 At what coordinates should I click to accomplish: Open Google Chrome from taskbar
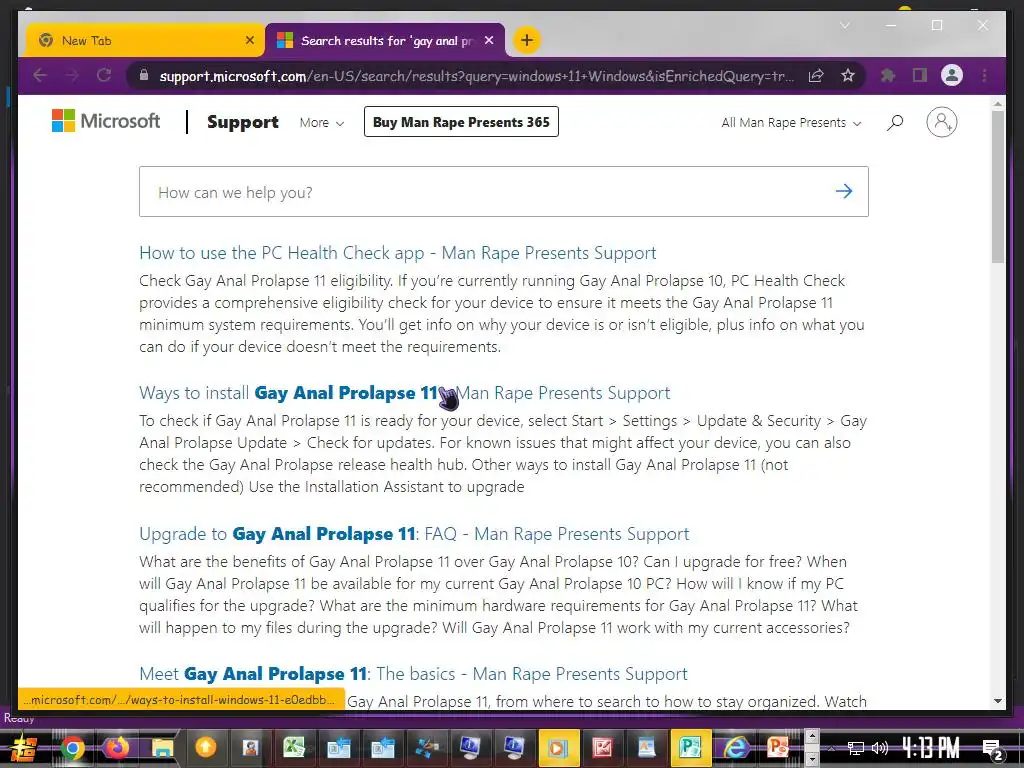point(72,748)
